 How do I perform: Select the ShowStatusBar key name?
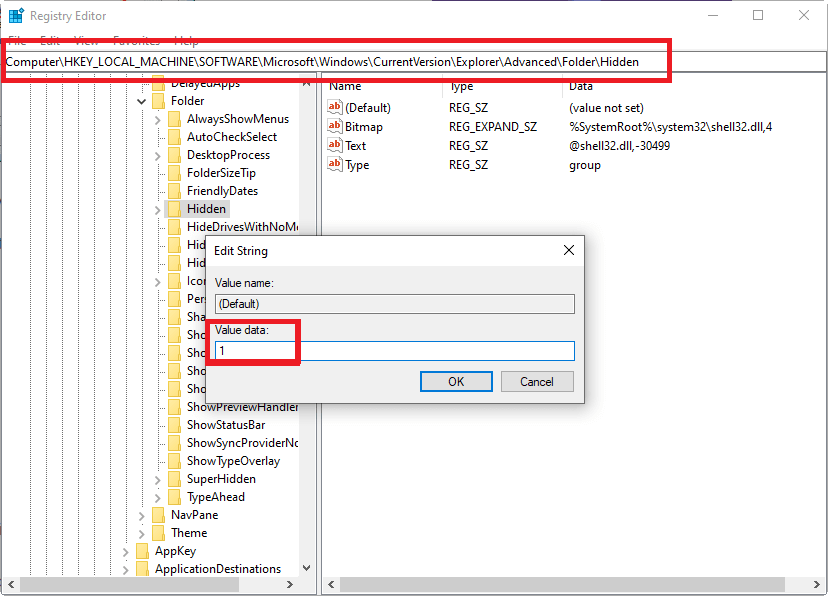(226, 424)
